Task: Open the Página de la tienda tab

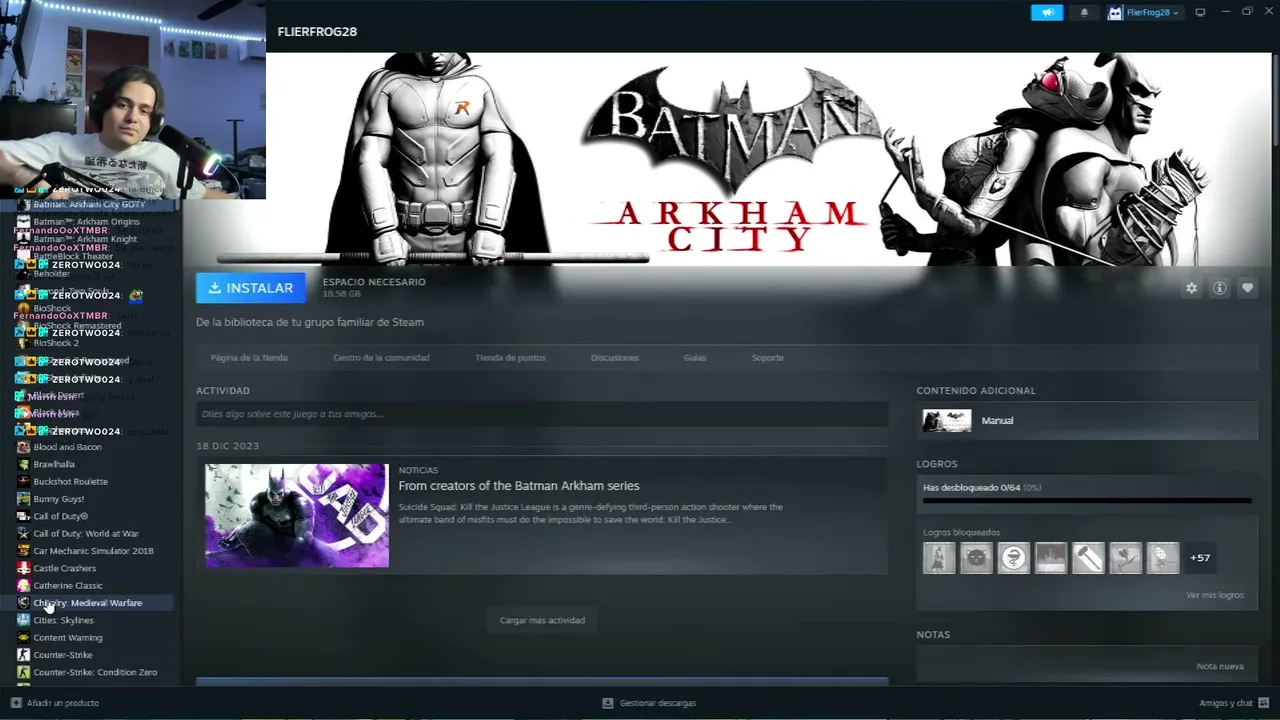Action: pyautogui.click(x=249, y=357)
